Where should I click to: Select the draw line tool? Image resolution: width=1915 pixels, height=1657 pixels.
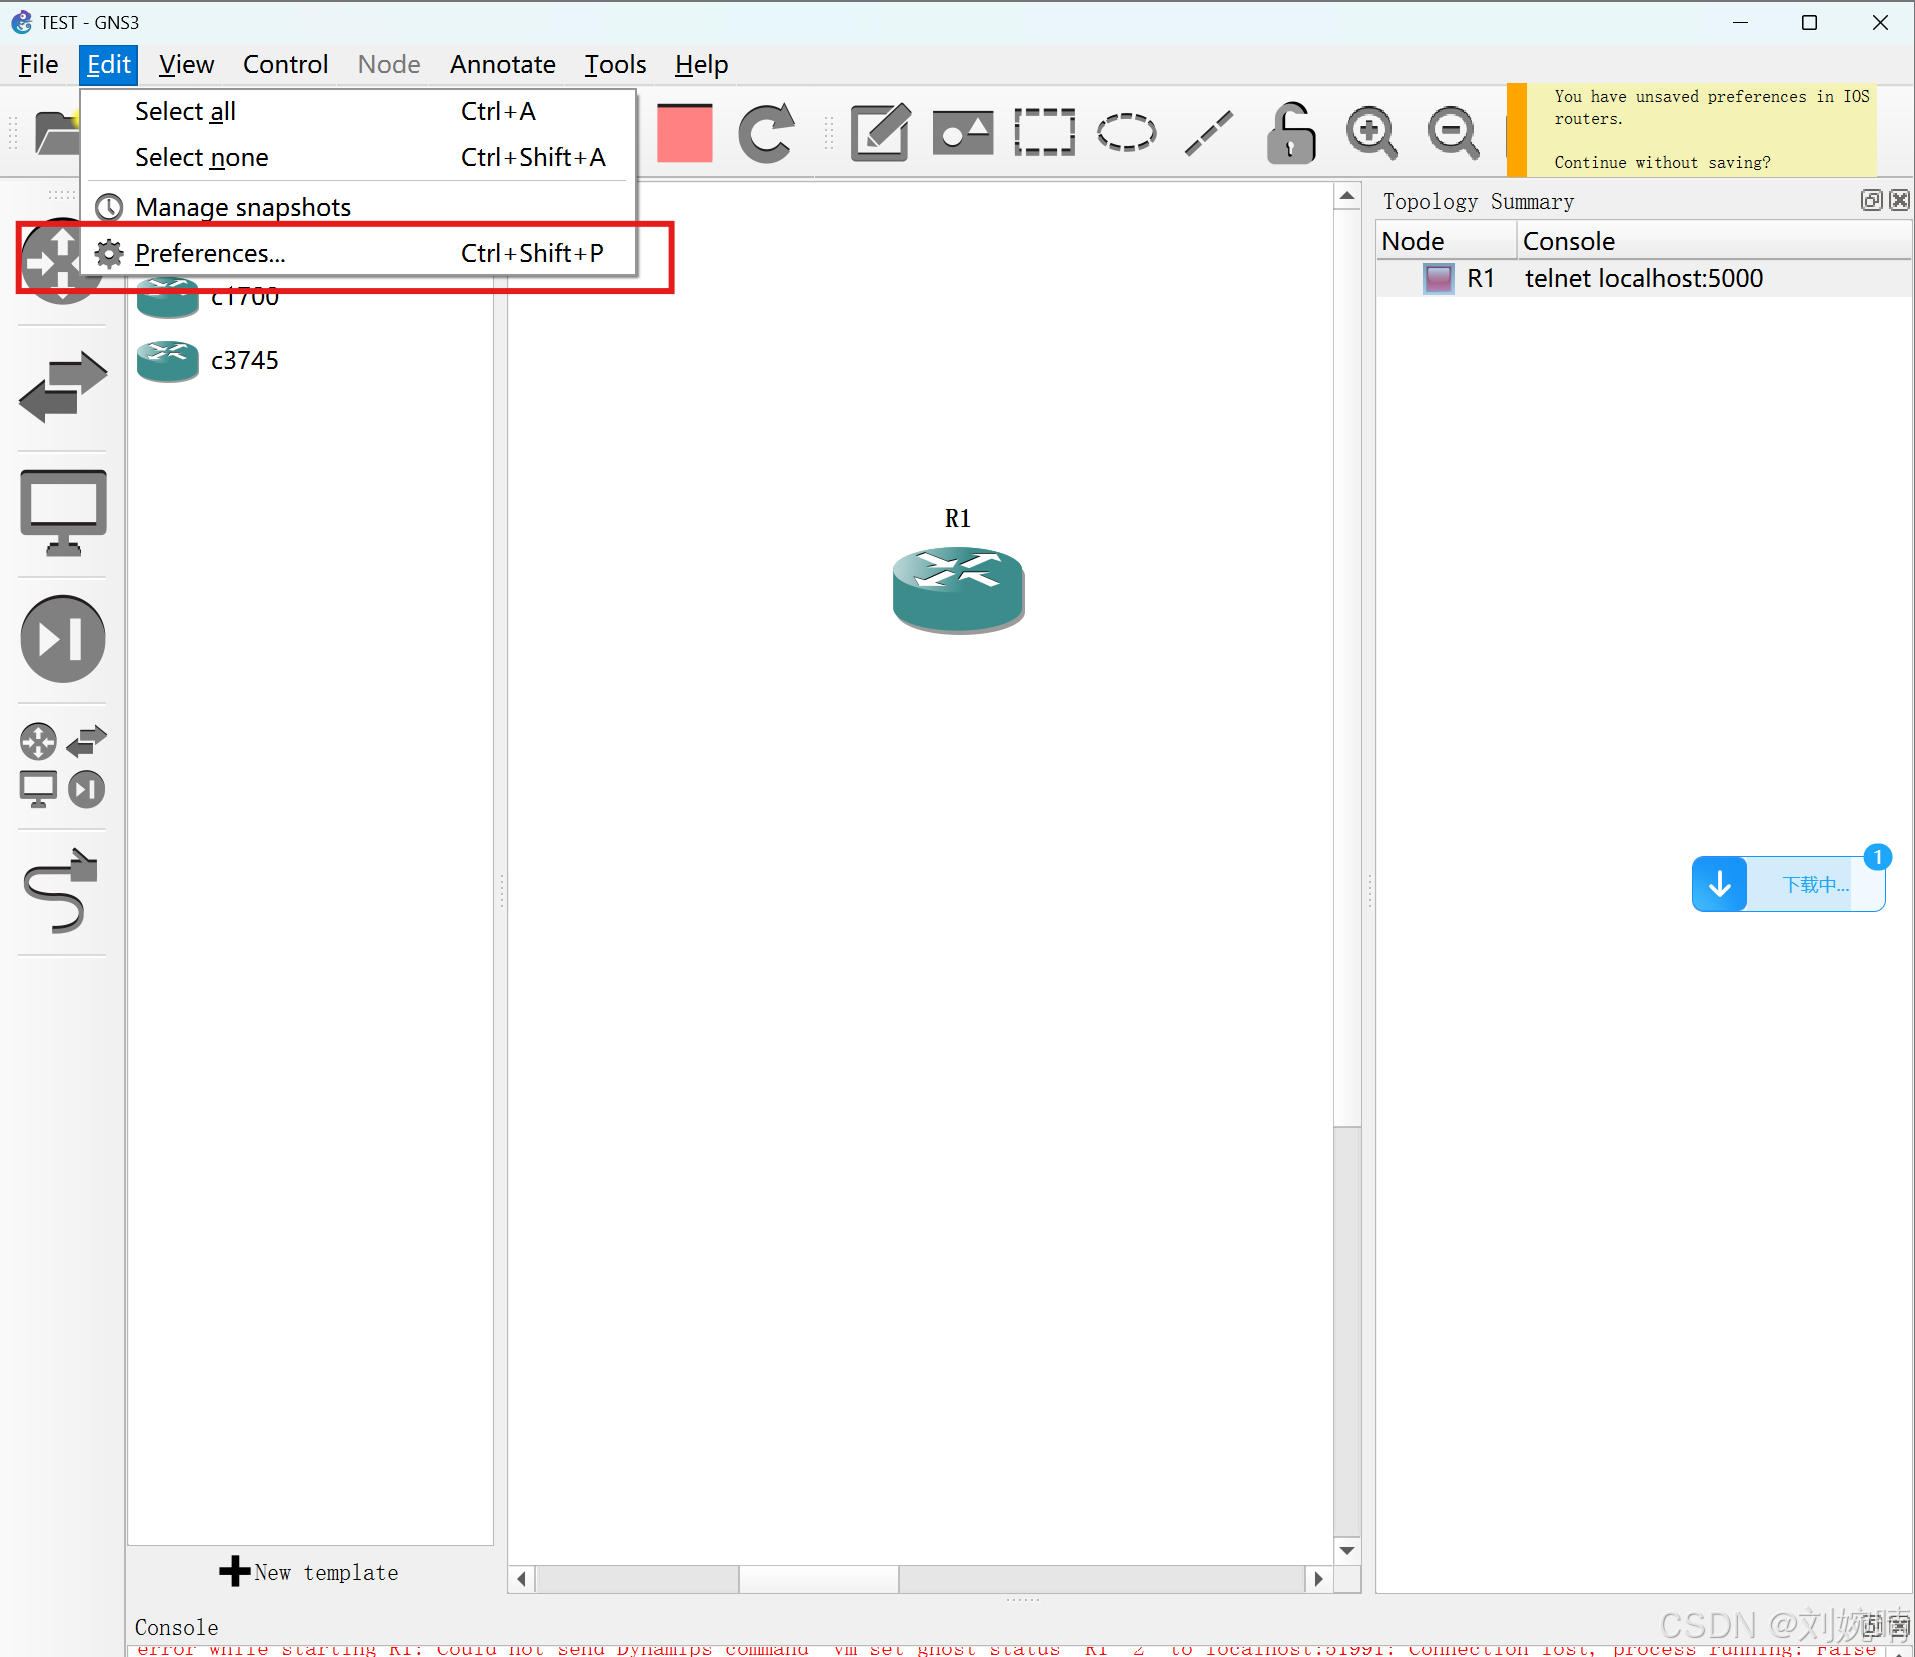tap(1208, 133)
